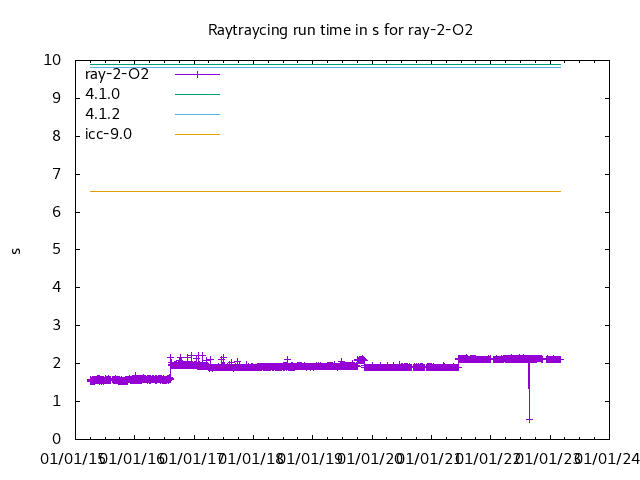Screen dimensions: 640x480
Task: Click the icc-9.0 legend label
Action: 108,134
